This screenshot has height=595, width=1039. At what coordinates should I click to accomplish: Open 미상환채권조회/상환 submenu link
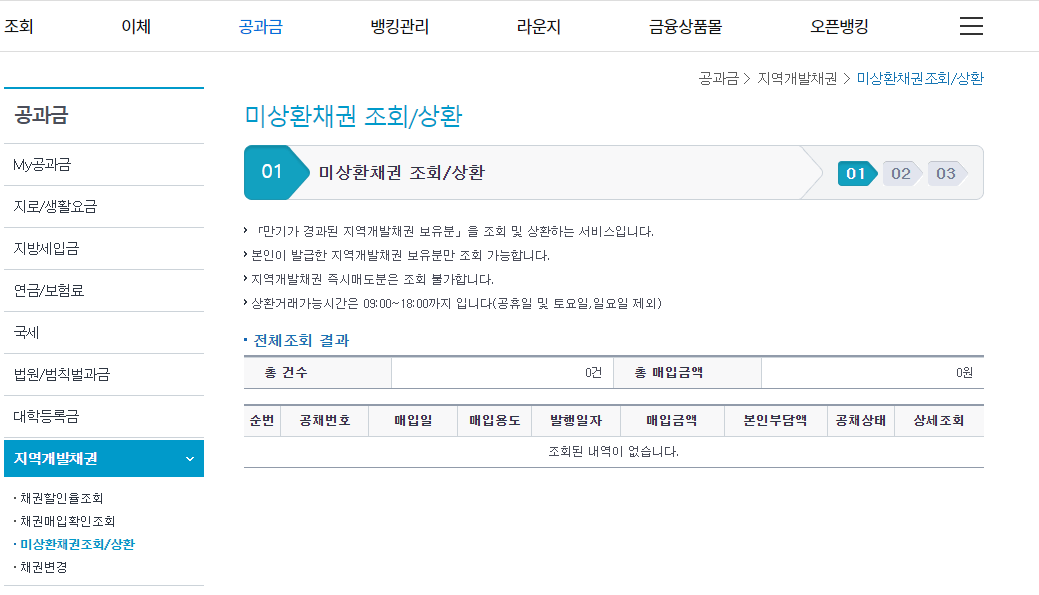pyautogui.click(x=78, y=544)
